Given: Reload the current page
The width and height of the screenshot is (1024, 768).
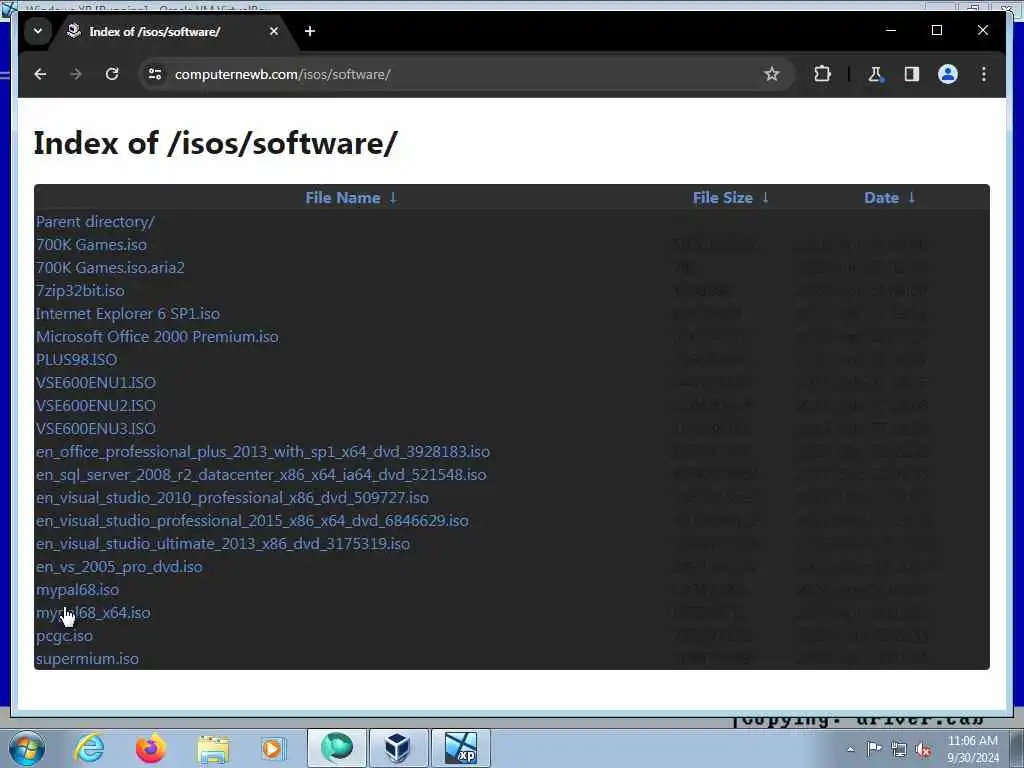Looking at the screenshot, I should pyautogui.click(x=112, y=74).
